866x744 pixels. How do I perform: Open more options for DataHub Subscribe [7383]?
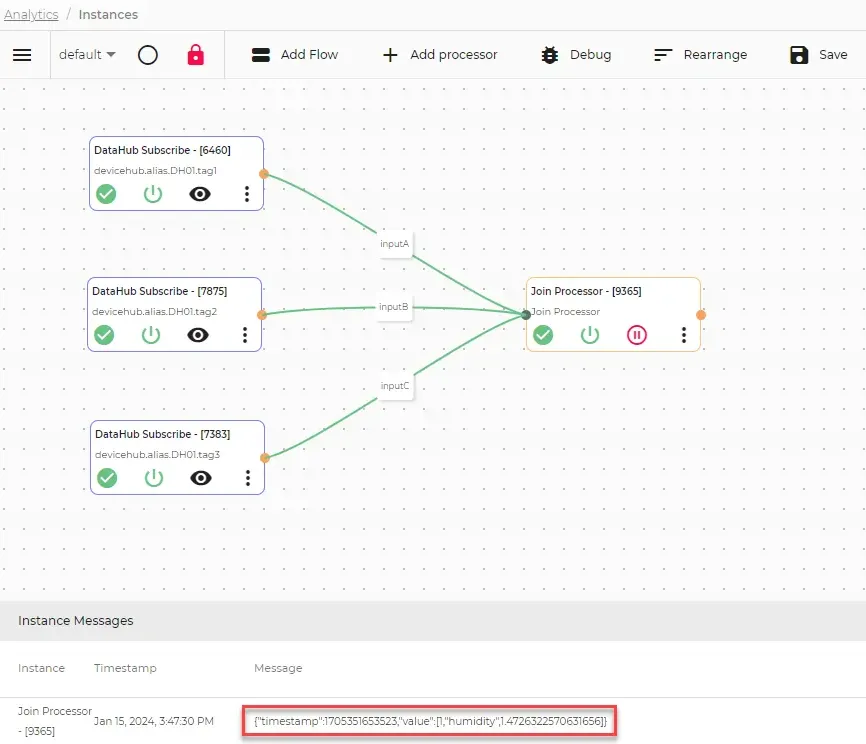click(248, 478)
